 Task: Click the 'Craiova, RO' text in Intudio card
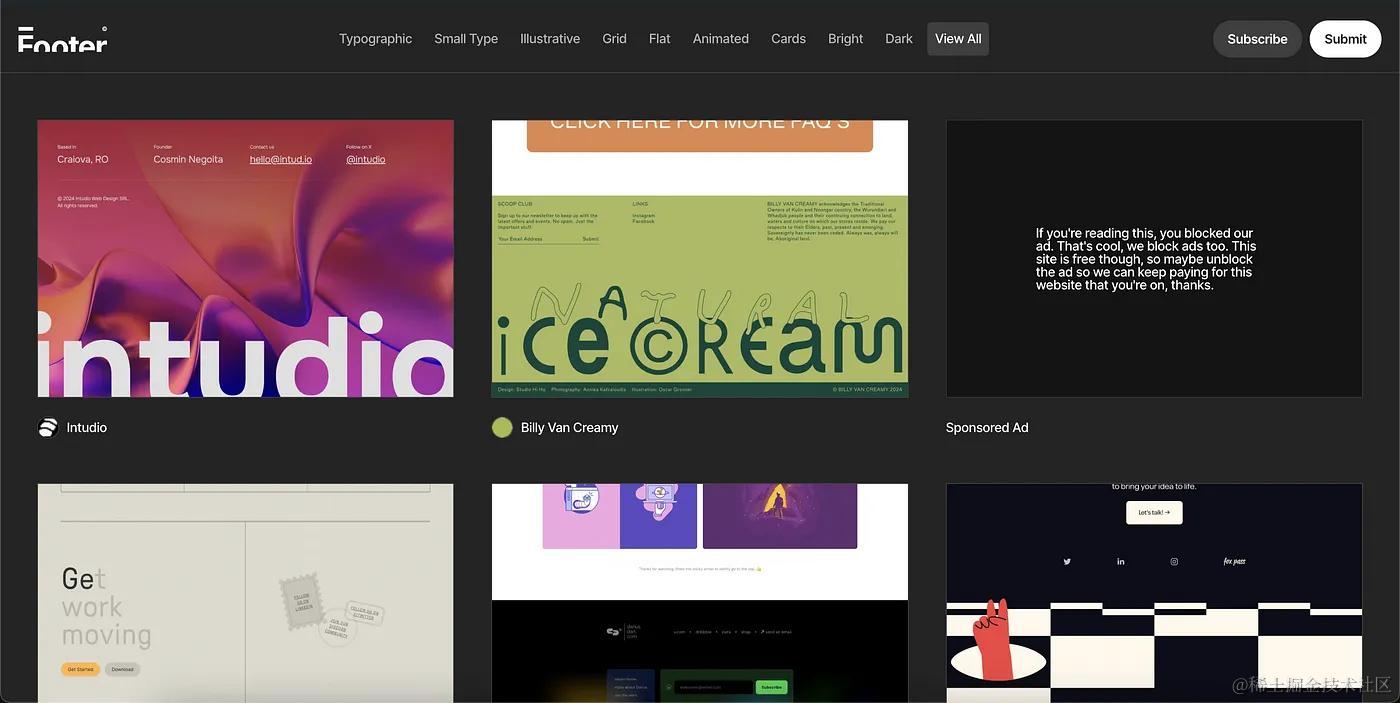click(83, 159)
